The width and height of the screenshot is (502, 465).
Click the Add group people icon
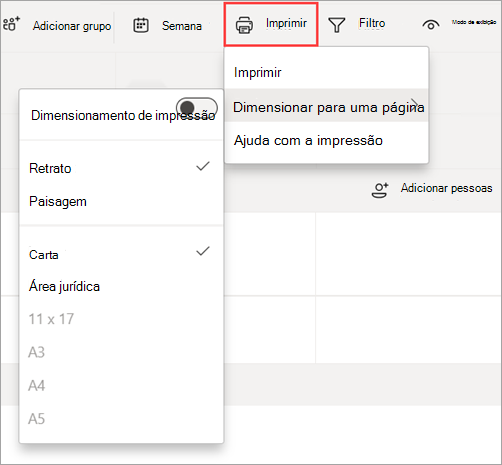11,24
